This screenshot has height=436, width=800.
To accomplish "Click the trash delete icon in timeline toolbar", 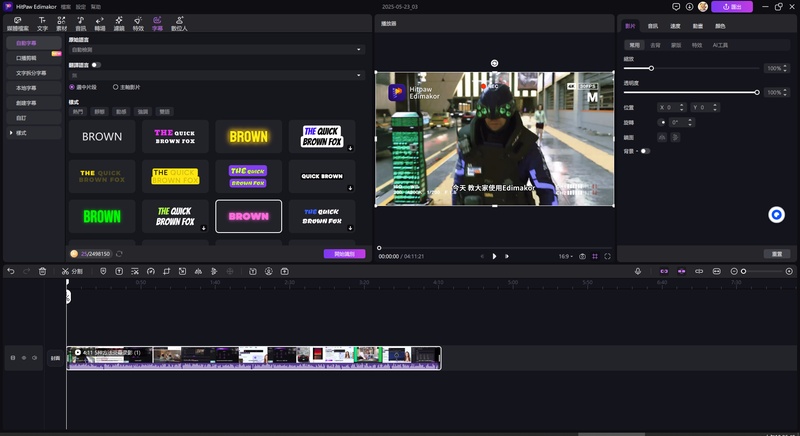I will pyautogui.click(x=42, y=271).
